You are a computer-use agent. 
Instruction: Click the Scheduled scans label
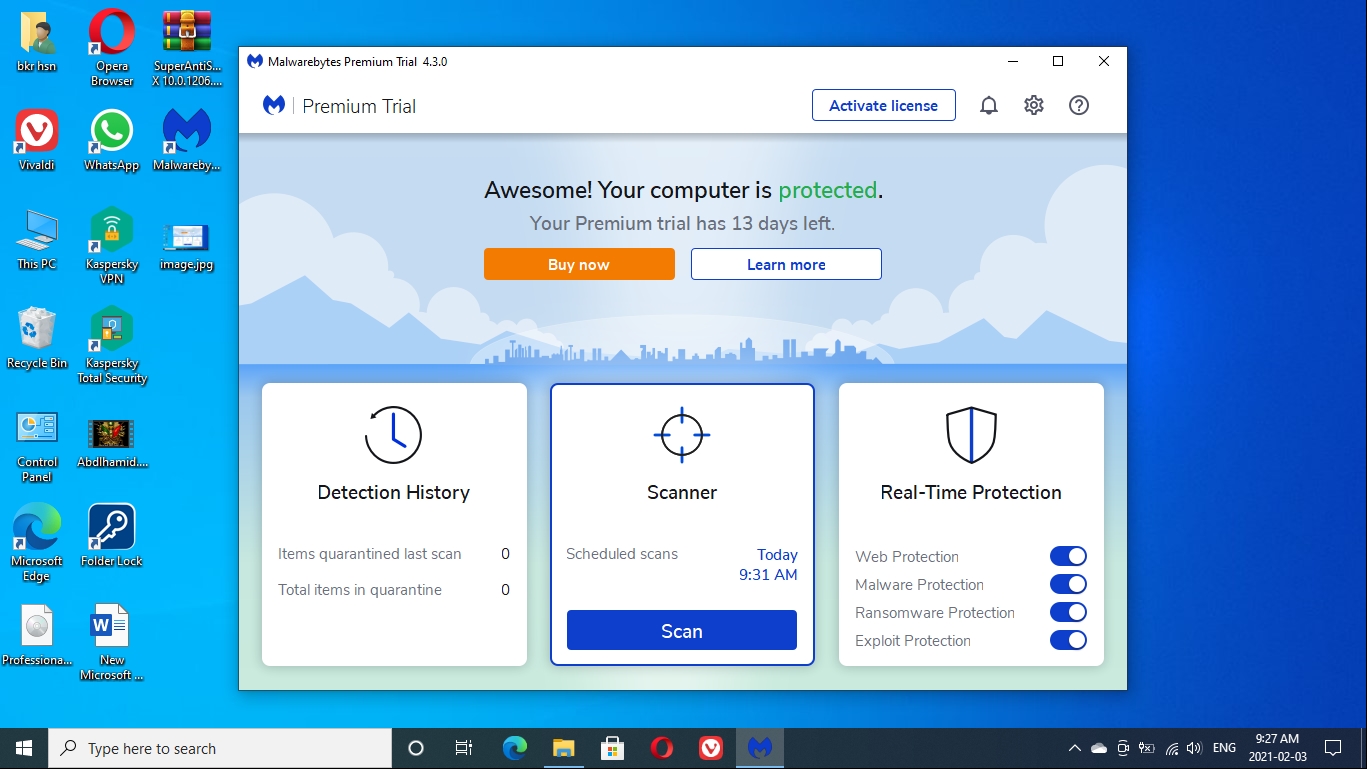point(622,553)
